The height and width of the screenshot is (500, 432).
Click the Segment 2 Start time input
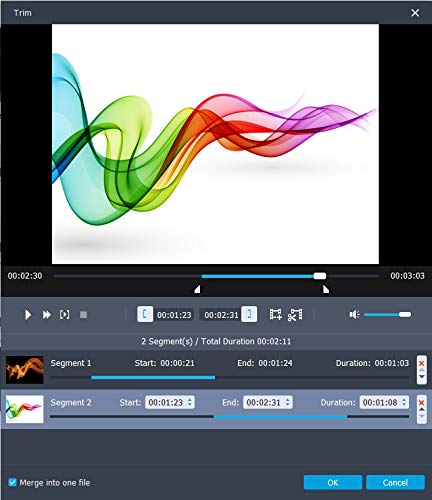170,403
